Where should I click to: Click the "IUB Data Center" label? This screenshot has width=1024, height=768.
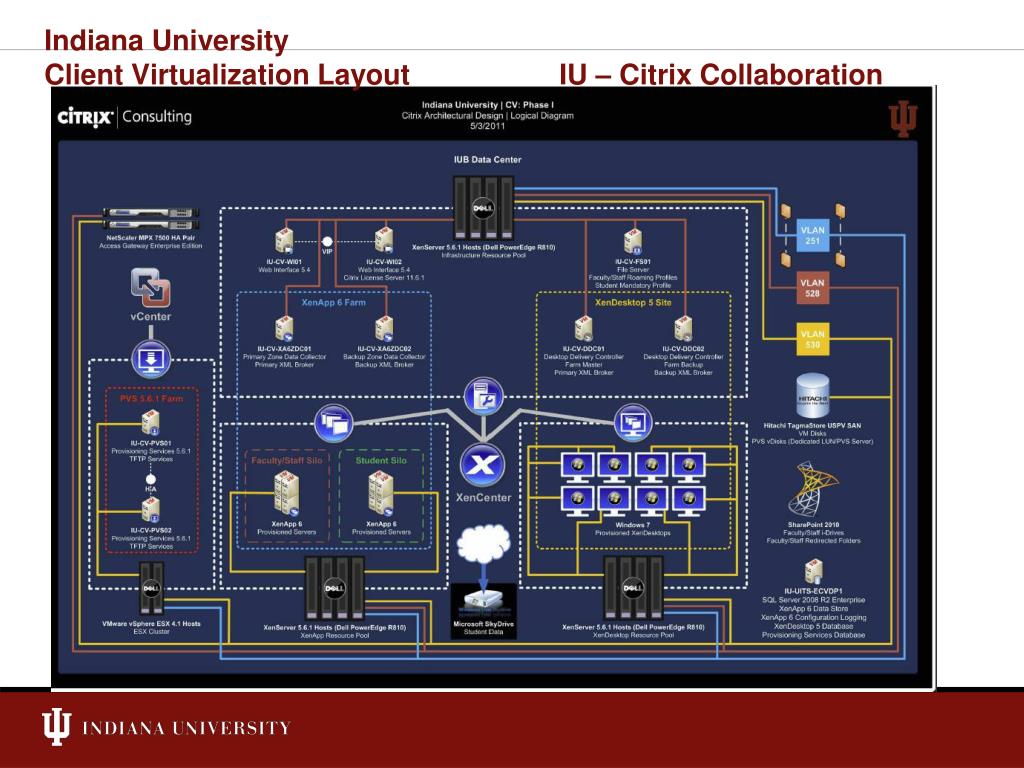487,159
